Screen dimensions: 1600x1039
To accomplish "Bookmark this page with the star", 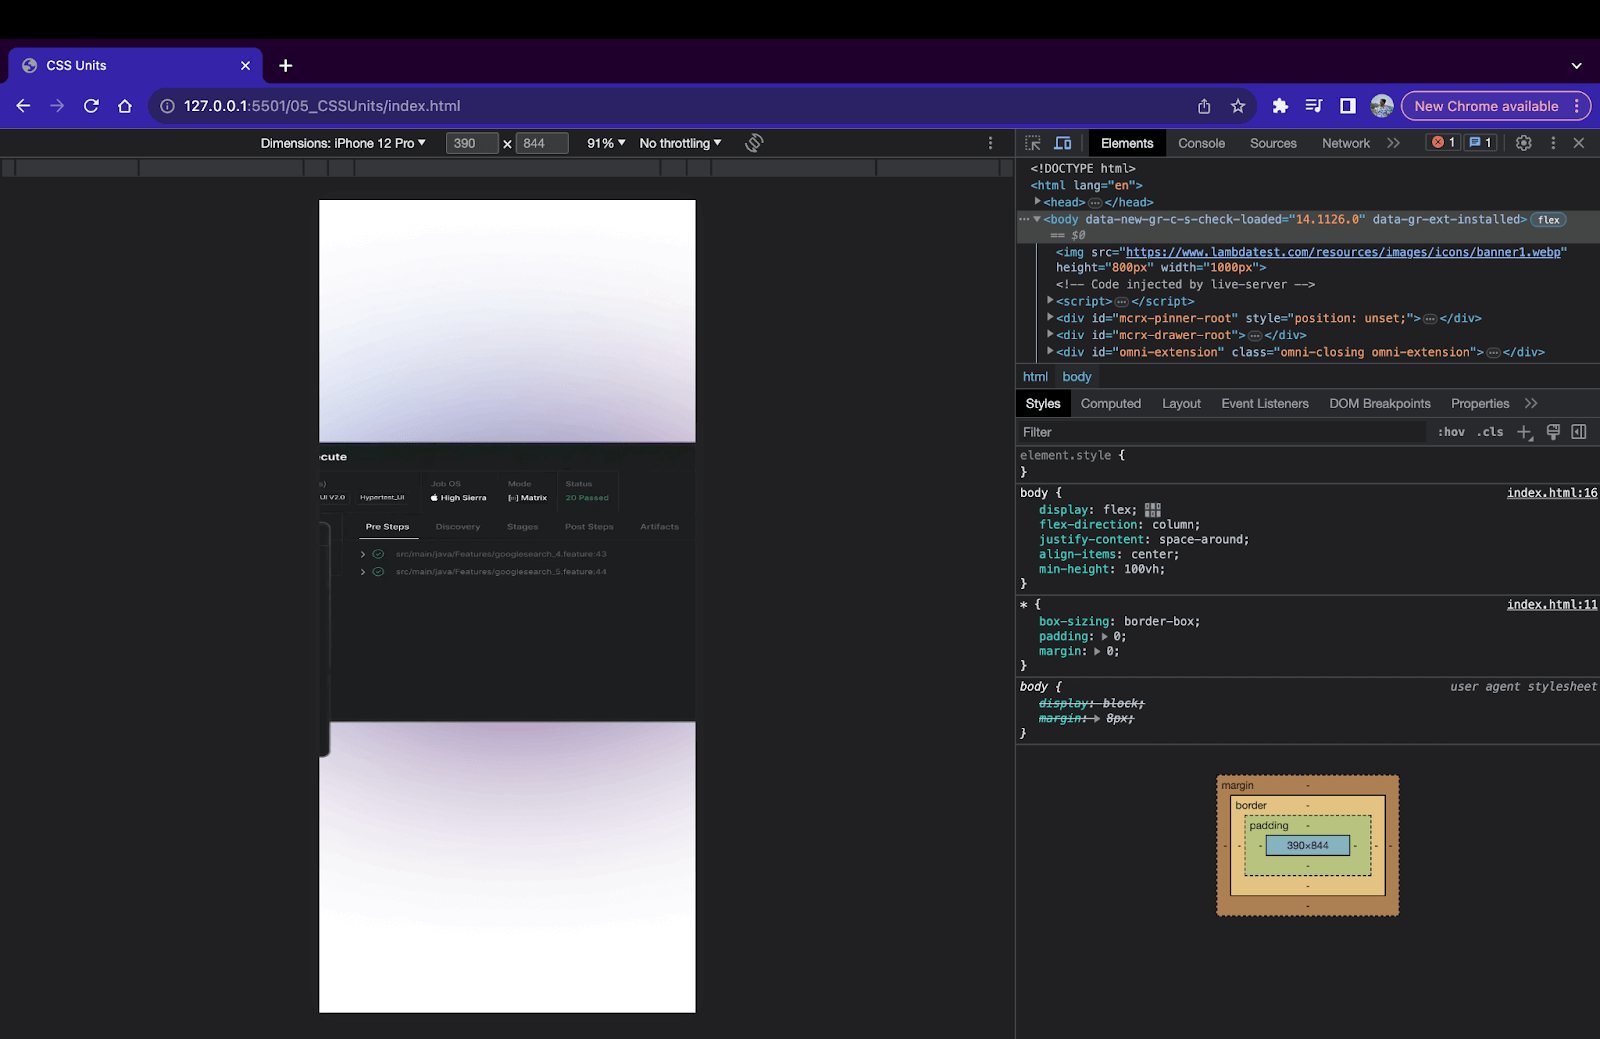I will pyautogui.click(x=1238, y=106).
